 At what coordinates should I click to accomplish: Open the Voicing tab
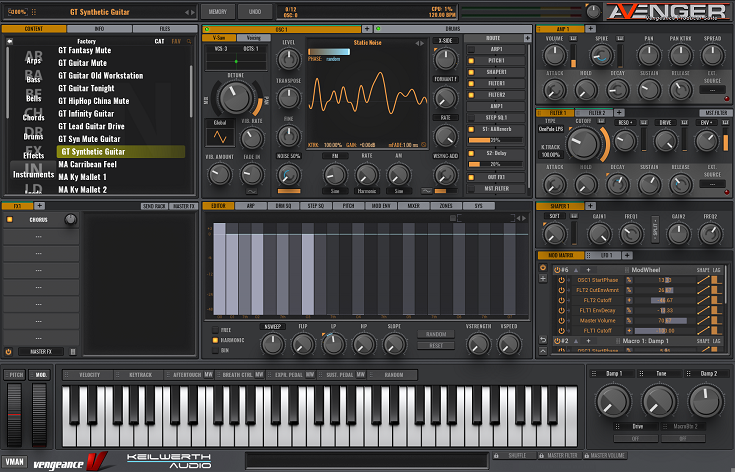point(253,37)
